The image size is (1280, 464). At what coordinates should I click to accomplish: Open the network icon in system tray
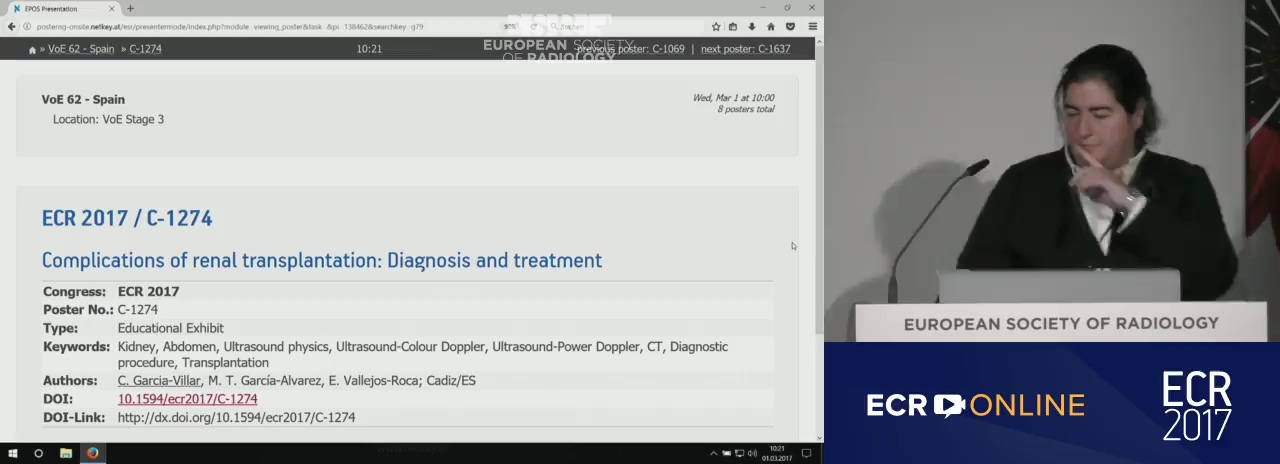point(739,453)
